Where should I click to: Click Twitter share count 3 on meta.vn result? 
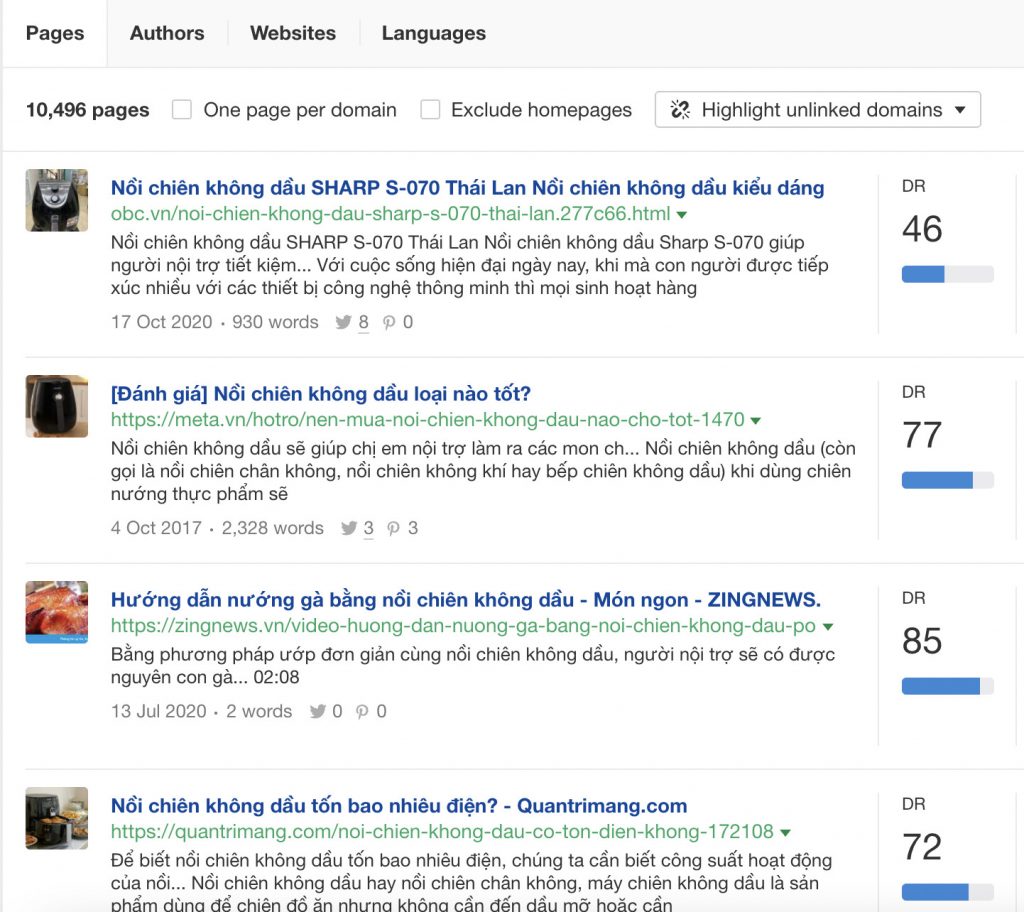point(369,528)
